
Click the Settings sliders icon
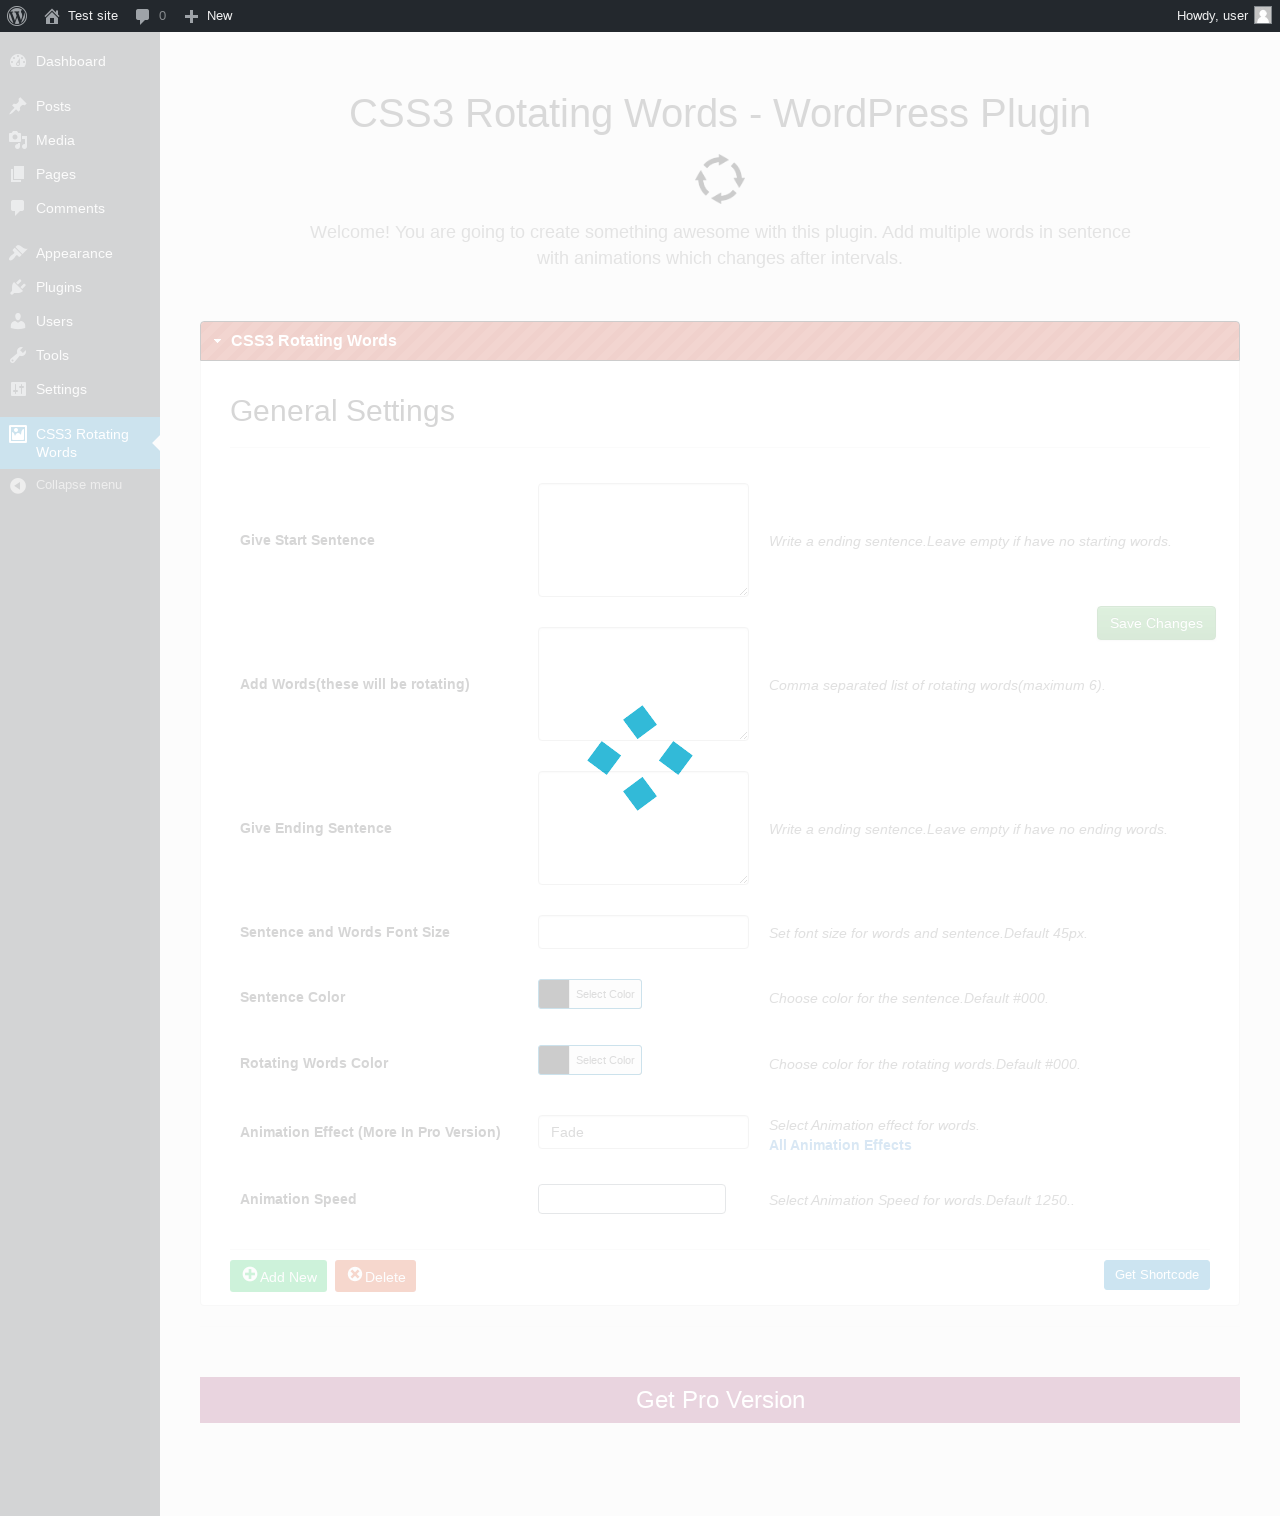[18, 389]
